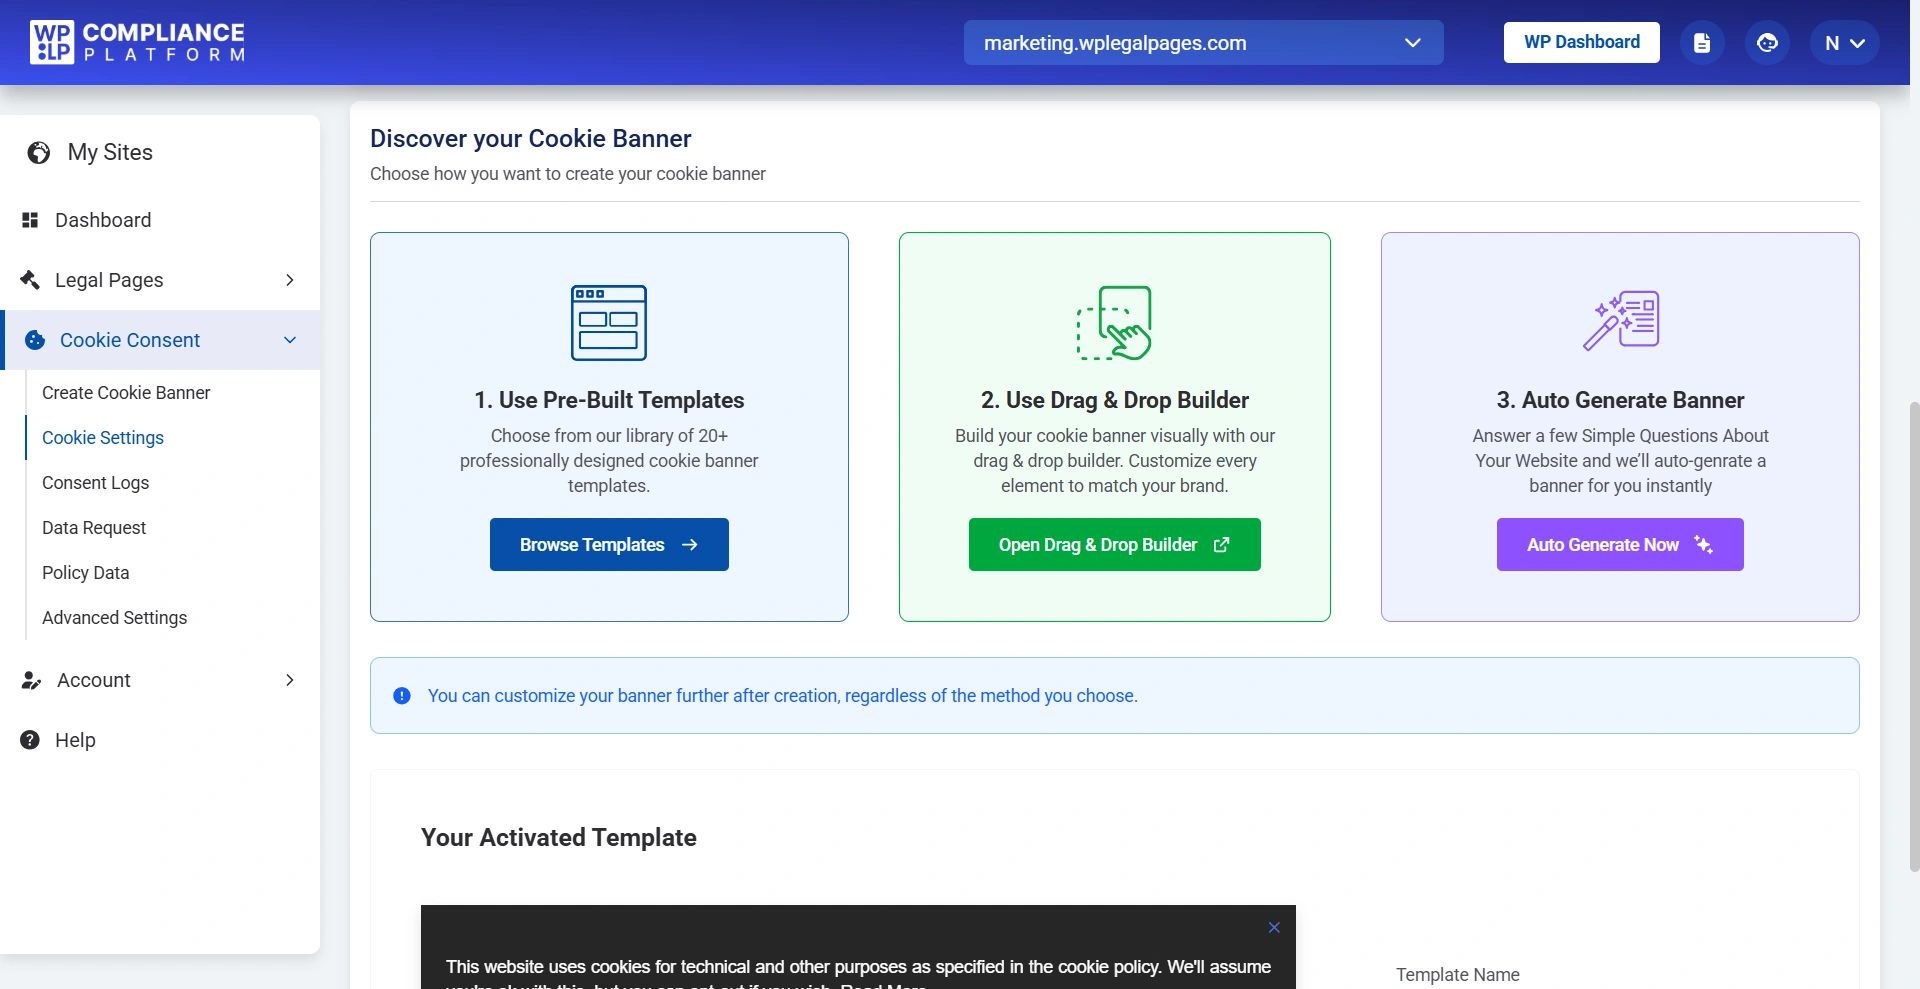Select Cookie Settings in sidebar
This screenshot has height=989, width=1920.
(103, 438)
